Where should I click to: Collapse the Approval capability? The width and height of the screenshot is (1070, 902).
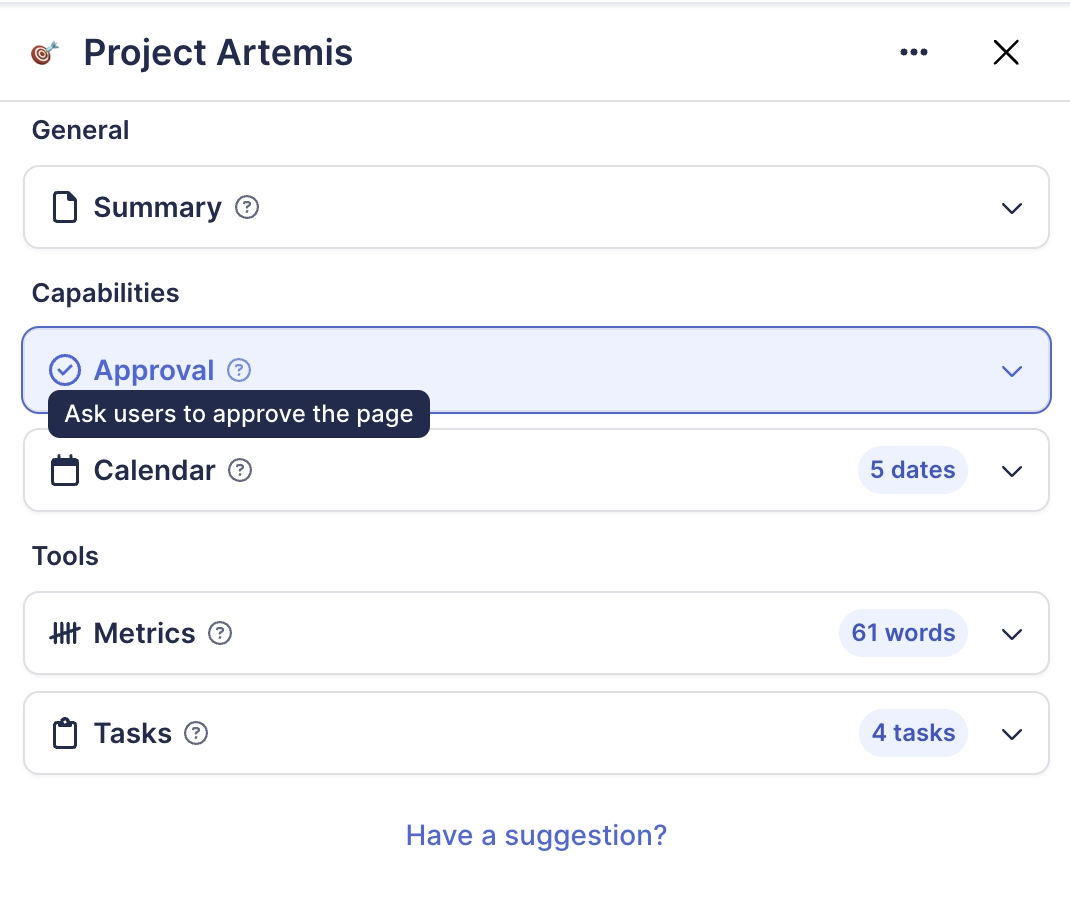click(x=1012, y=370)
